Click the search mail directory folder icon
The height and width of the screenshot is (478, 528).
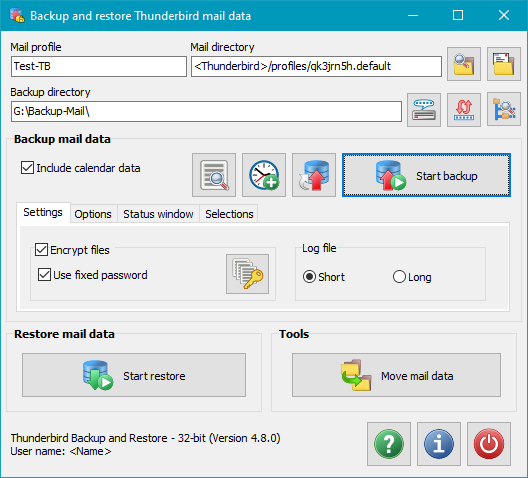464,64
